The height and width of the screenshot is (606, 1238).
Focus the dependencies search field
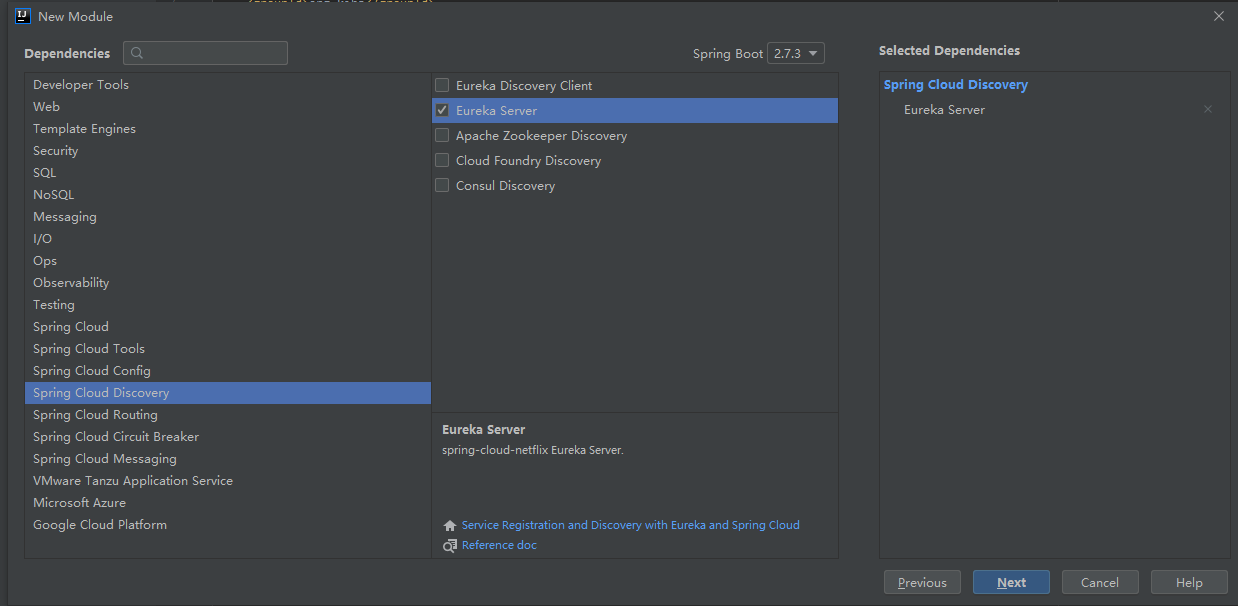coord(205,53)
